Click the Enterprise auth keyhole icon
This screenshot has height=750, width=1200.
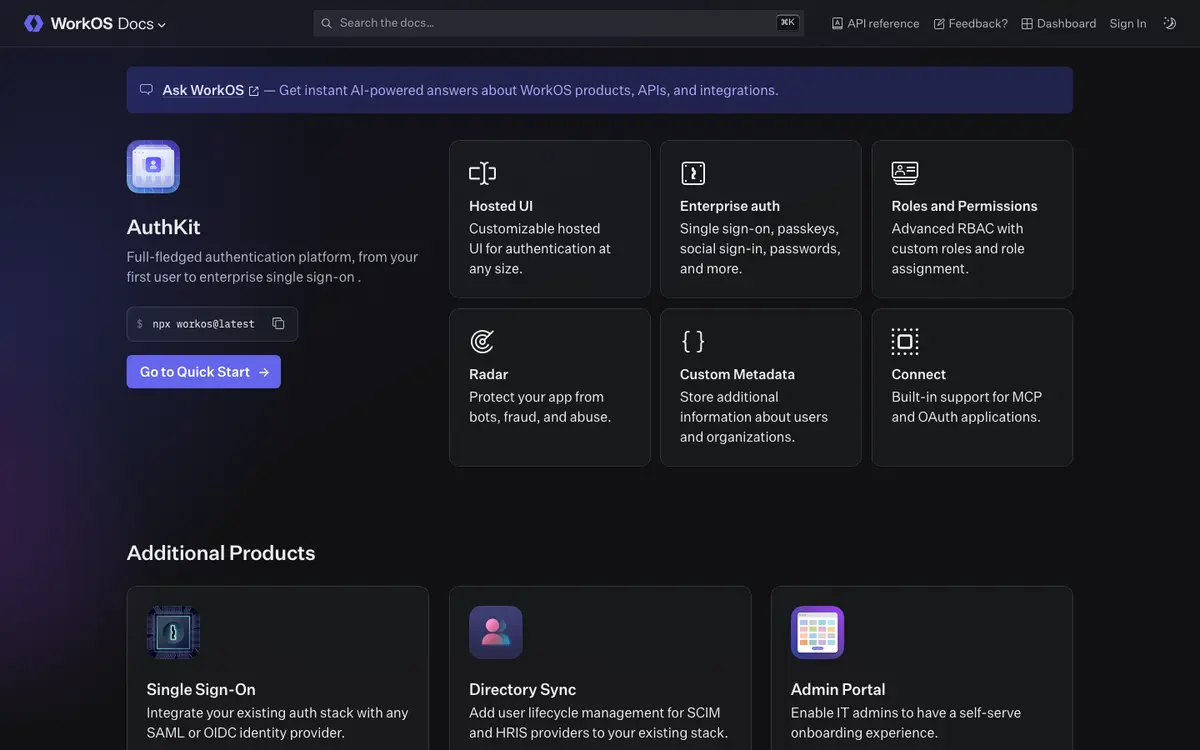click(693, 173)
